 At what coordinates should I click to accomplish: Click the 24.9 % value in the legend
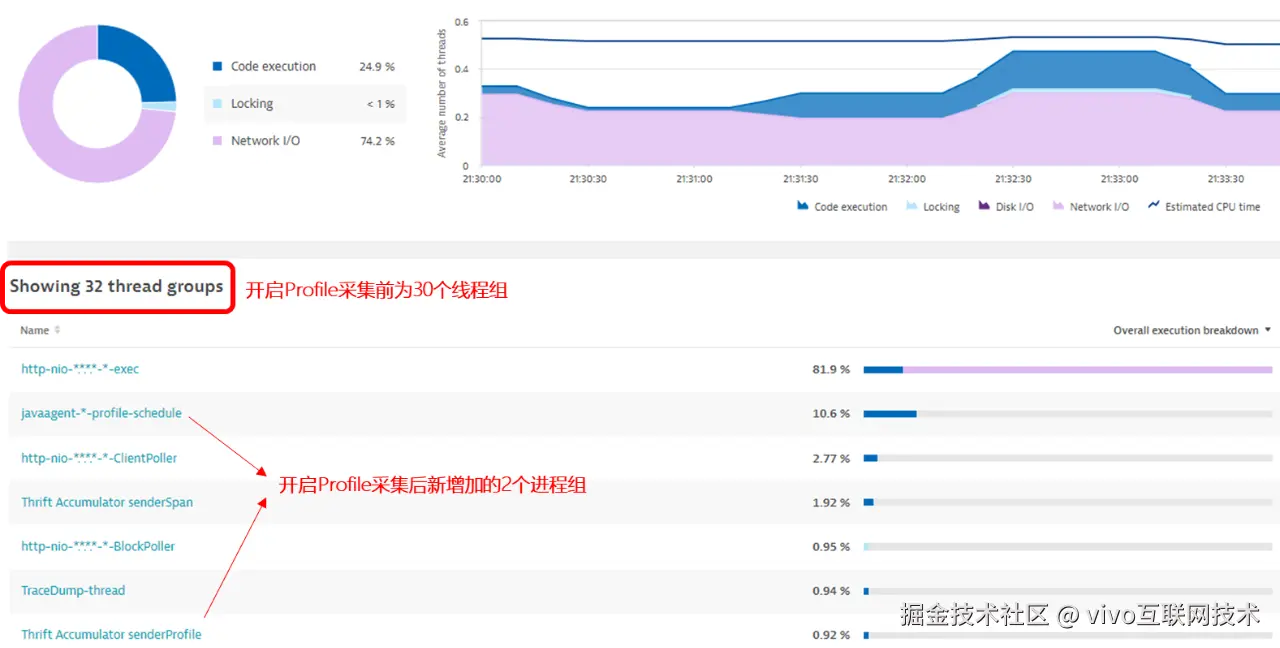tap(377, 66)
